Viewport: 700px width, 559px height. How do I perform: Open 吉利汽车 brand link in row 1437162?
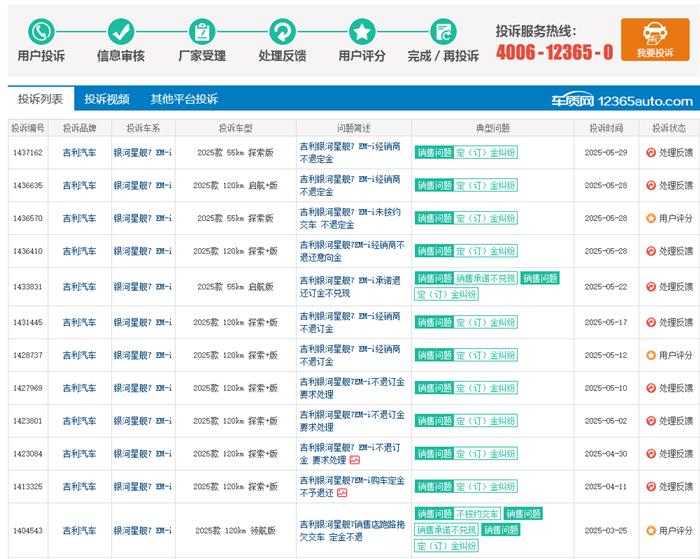point(79,153)
